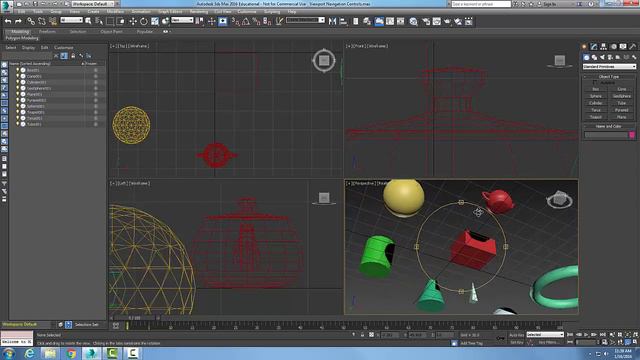640x360 pixels.
Task: Open the Curve Editor icon
Action: 390,21
